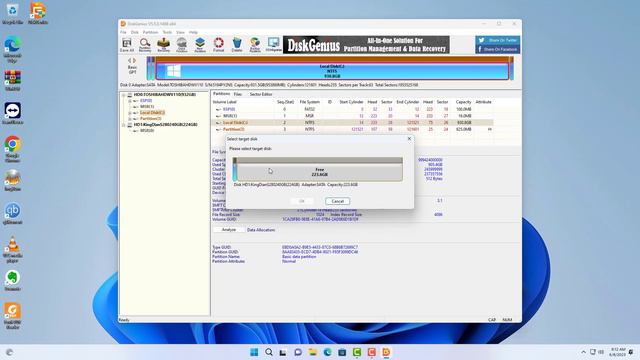Switch to the Partitions tab
This screenshot has width=640, height=360.
pyautogui.click(x=222, y=94)
